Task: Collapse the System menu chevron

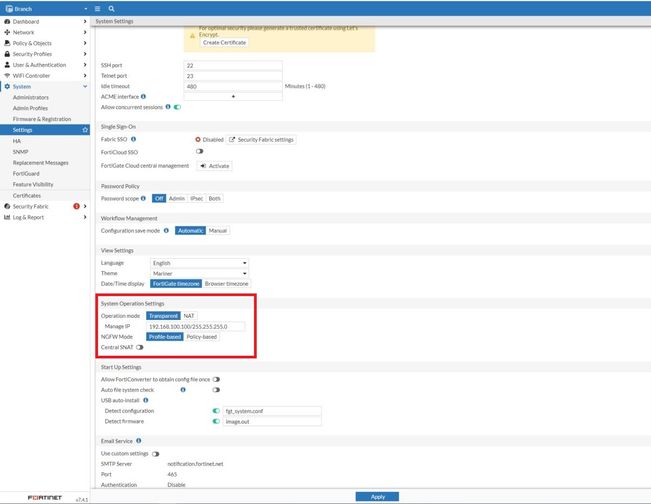Action: (85, 86)
